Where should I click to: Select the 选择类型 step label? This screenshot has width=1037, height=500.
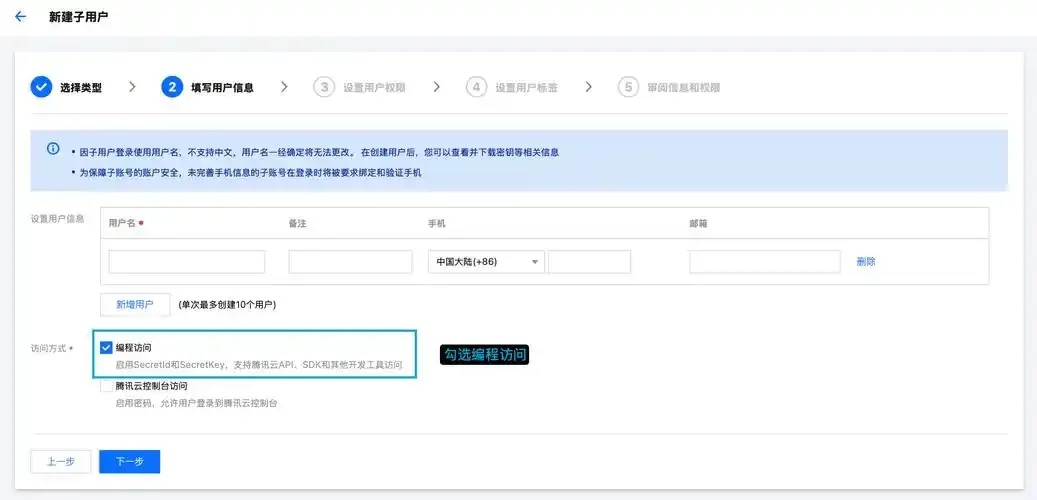click(x=81, y=87)
